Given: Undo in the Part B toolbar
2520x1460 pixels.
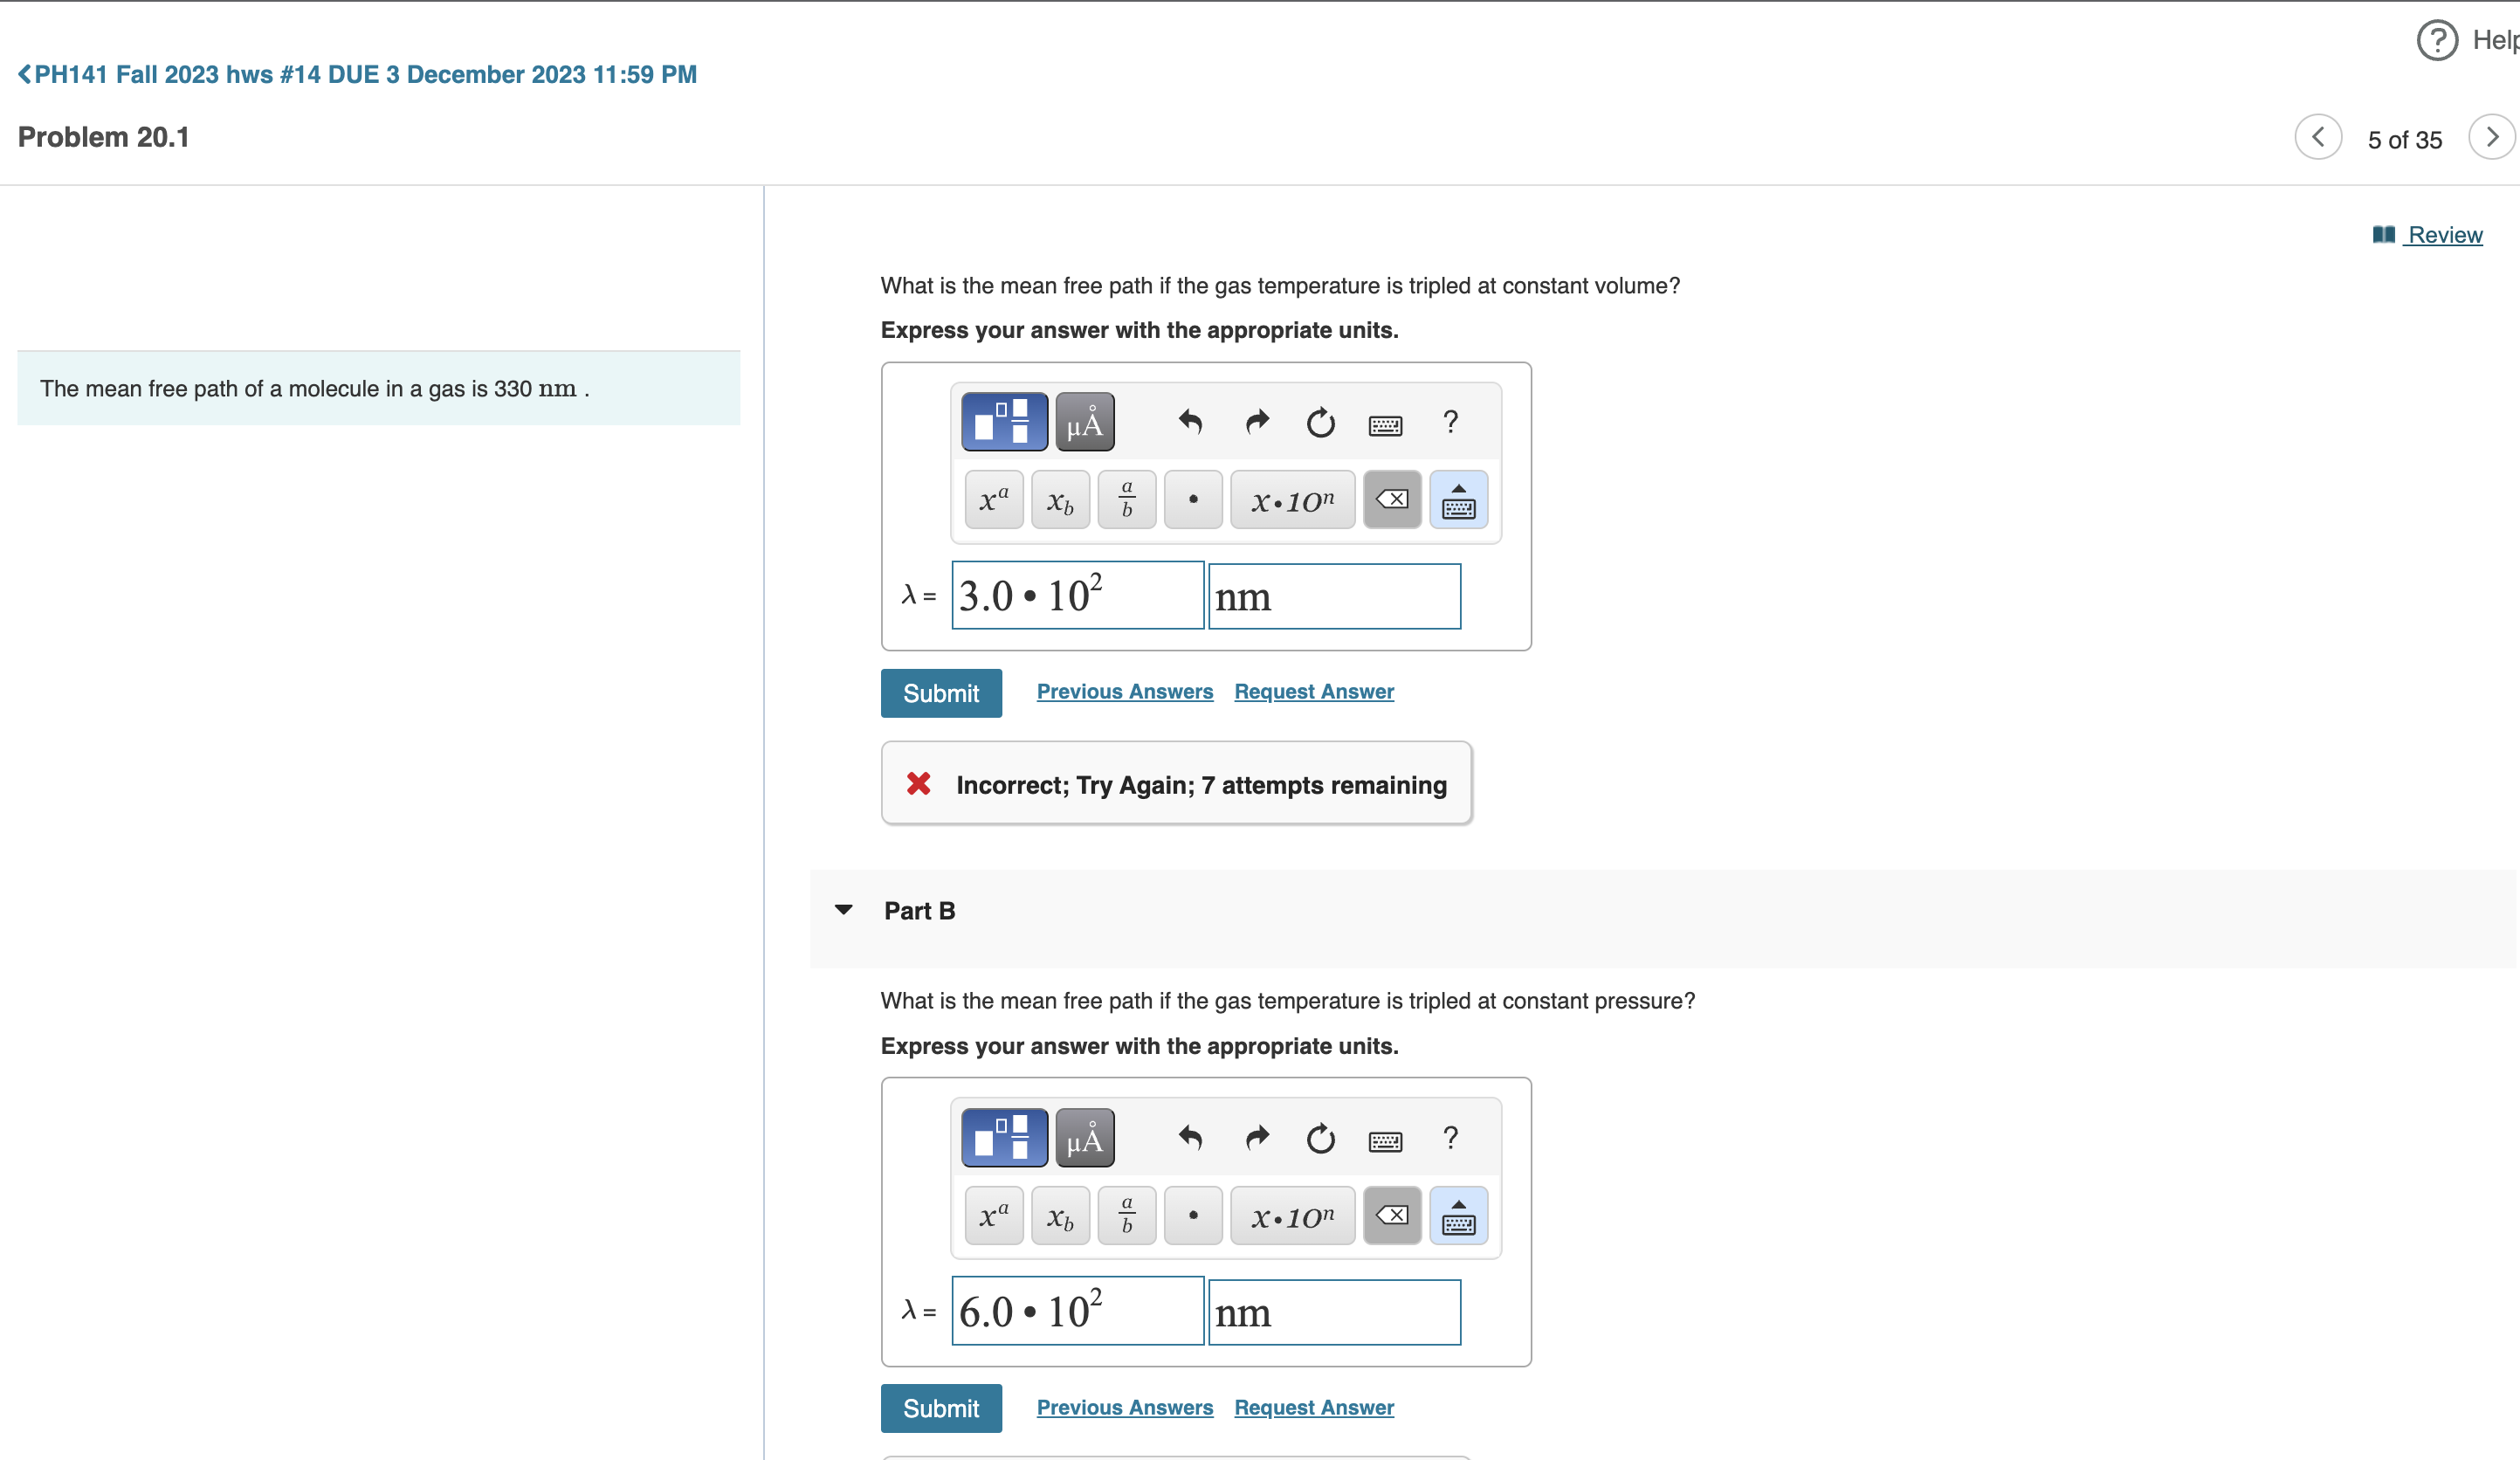Looking at the screenshot, I should pyautogui.click(x=1190, y=1138).
